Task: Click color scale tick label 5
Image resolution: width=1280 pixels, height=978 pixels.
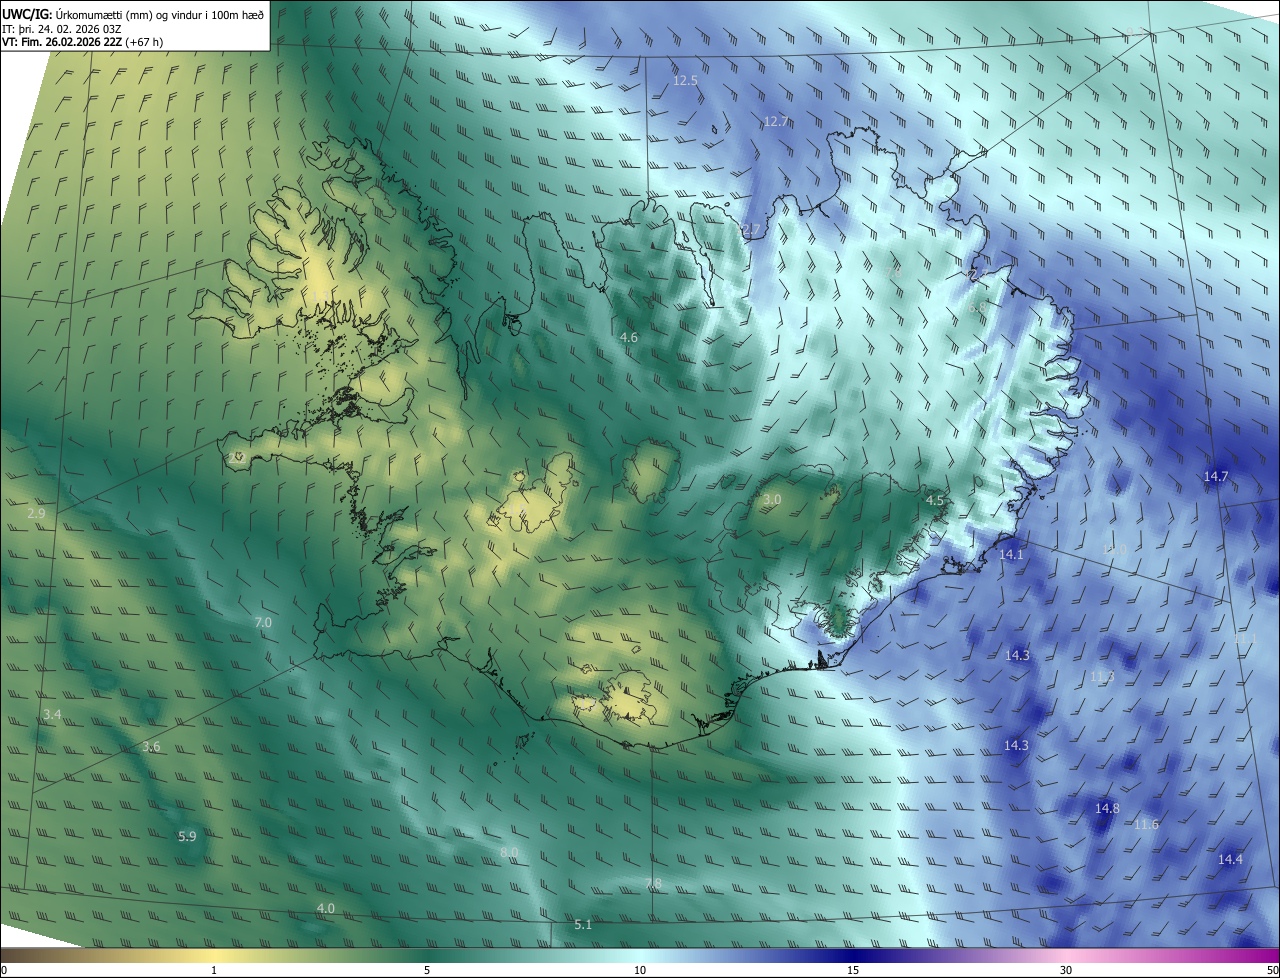Action: pos(427,970)
